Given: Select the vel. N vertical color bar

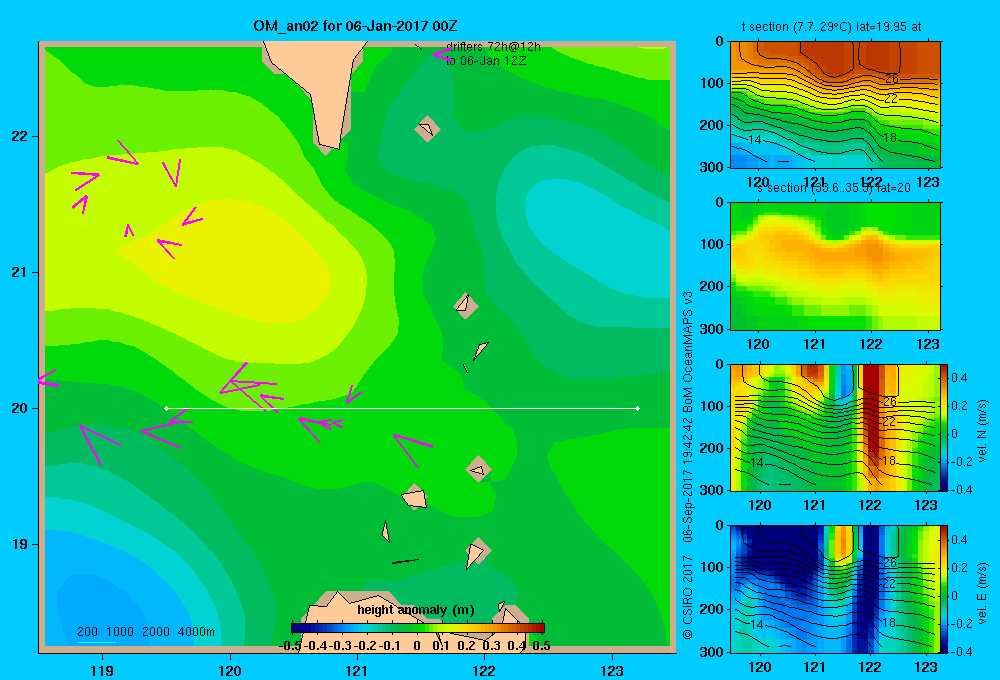Looking at the screenshot, I should coord(945,427).
